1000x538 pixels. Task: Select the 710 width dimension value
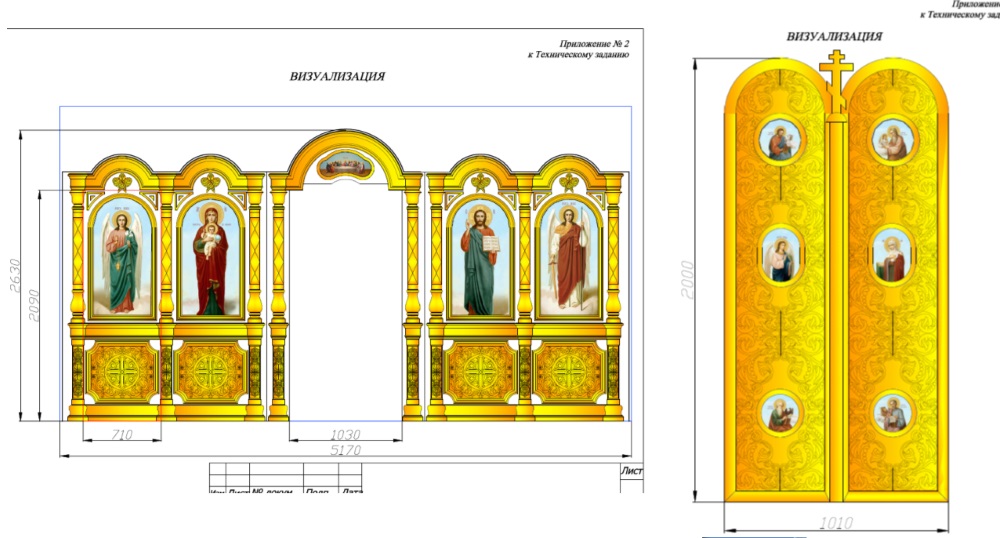coord(122,435)
